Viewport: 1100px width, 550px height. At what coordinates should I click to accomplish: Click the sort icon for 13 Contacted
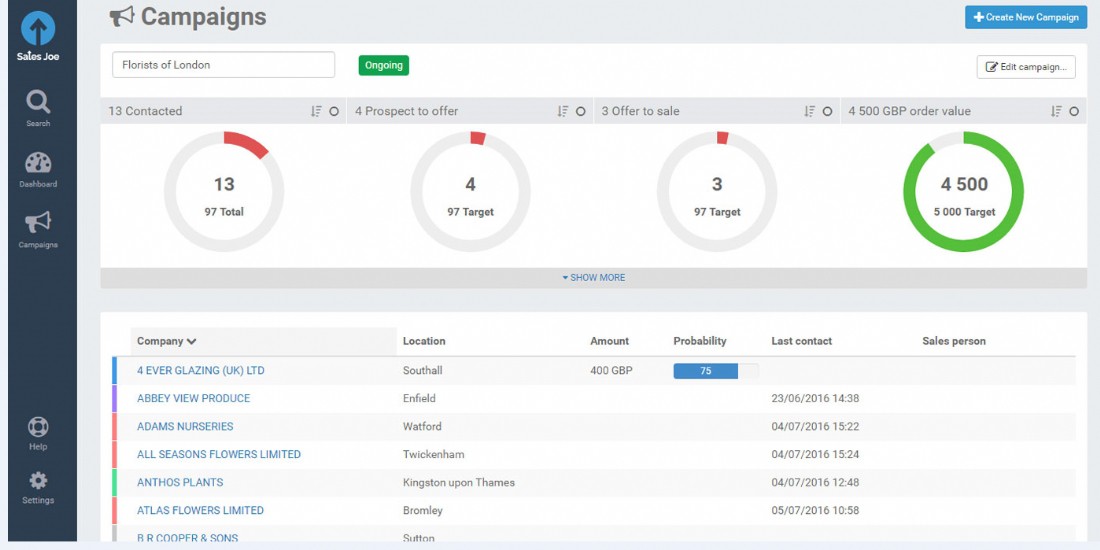point(316,111)
